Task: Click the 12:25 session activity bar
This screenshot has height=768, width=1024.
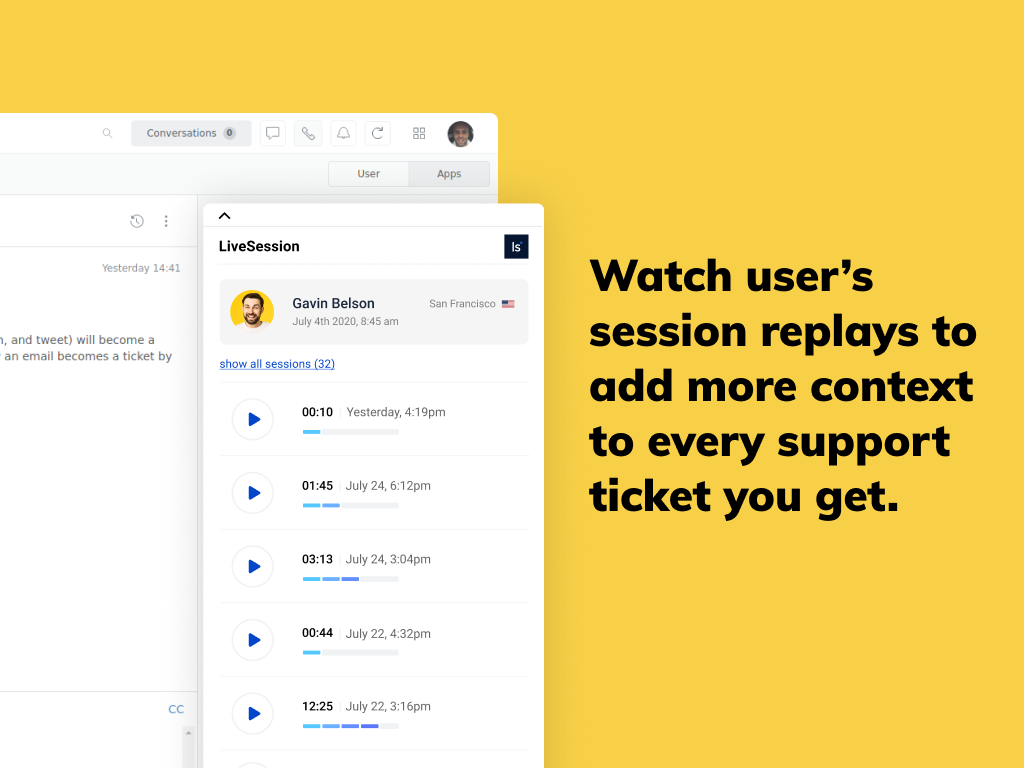Action: click(x=350, y=726)
